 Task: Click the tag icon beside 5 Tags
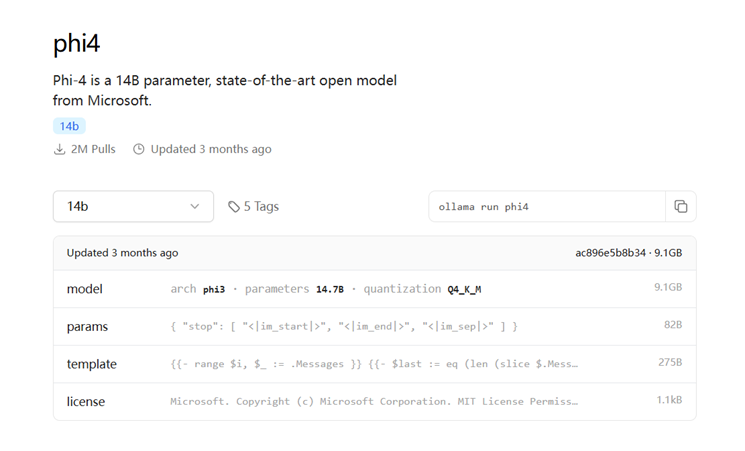click(x=234, y=207)
